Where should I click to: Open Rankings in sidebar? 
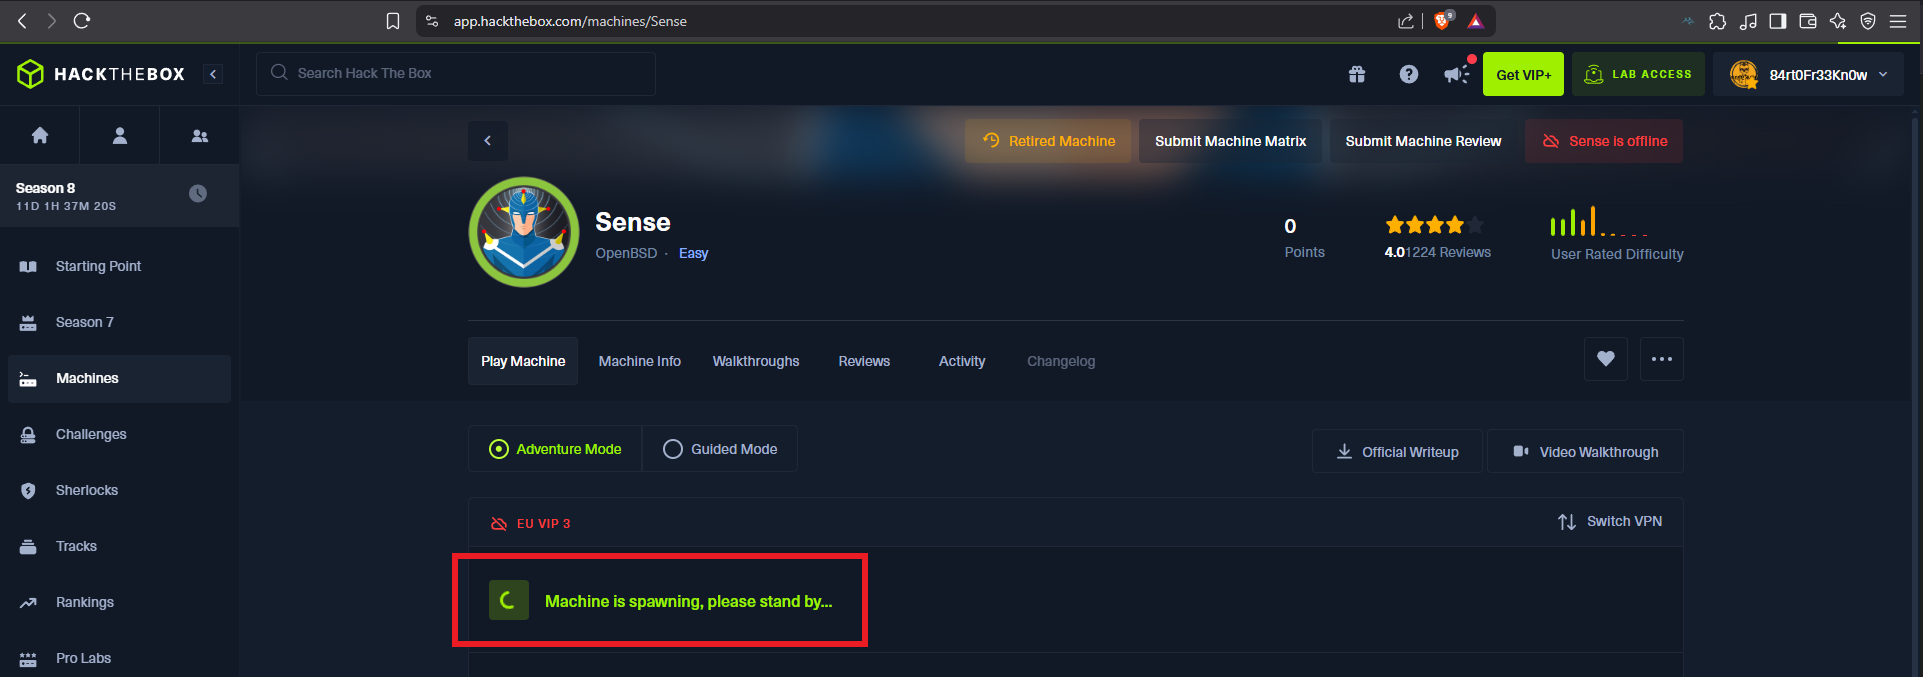[x=119, y=602]
